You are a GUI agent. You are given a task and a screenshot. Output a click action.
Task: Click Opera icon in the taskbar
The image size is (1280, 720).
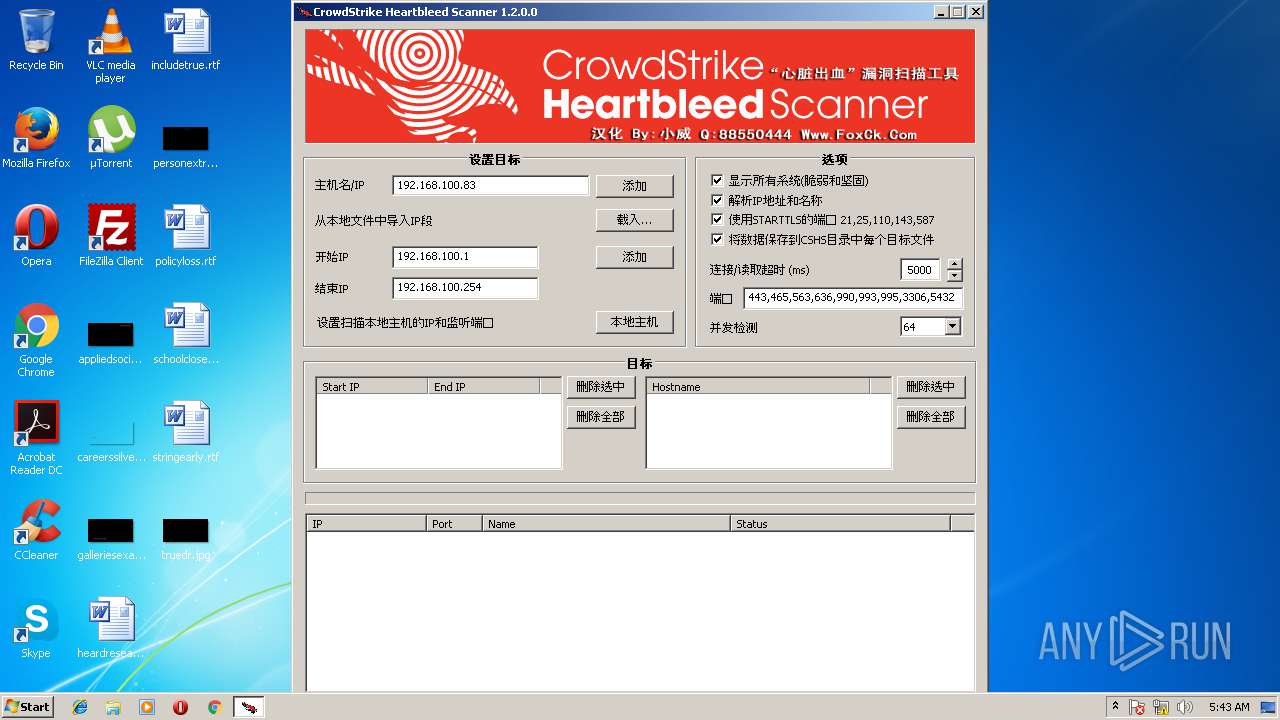181,707
